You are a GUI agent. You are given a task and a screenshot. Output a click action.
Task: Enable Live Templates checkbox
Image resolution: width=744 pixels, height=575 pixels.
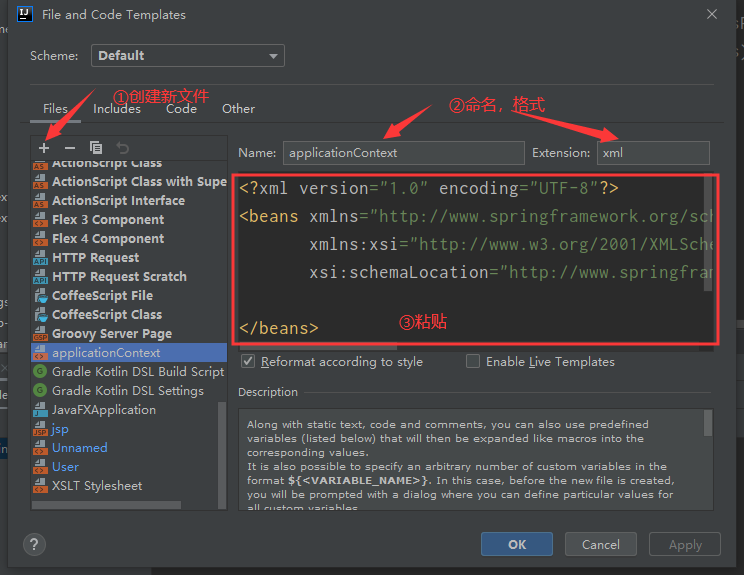click(473, 362)
